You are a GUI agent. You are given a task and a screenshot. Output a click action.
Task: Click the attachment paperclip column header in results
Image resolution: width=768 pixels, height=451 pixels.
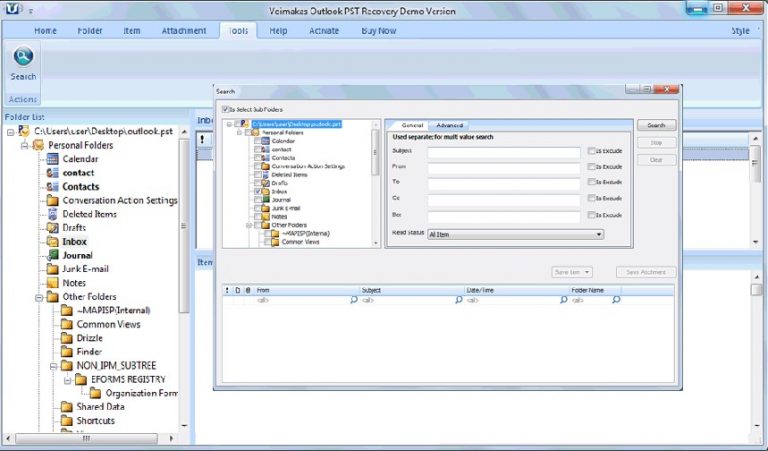click(x=248, y=290)
